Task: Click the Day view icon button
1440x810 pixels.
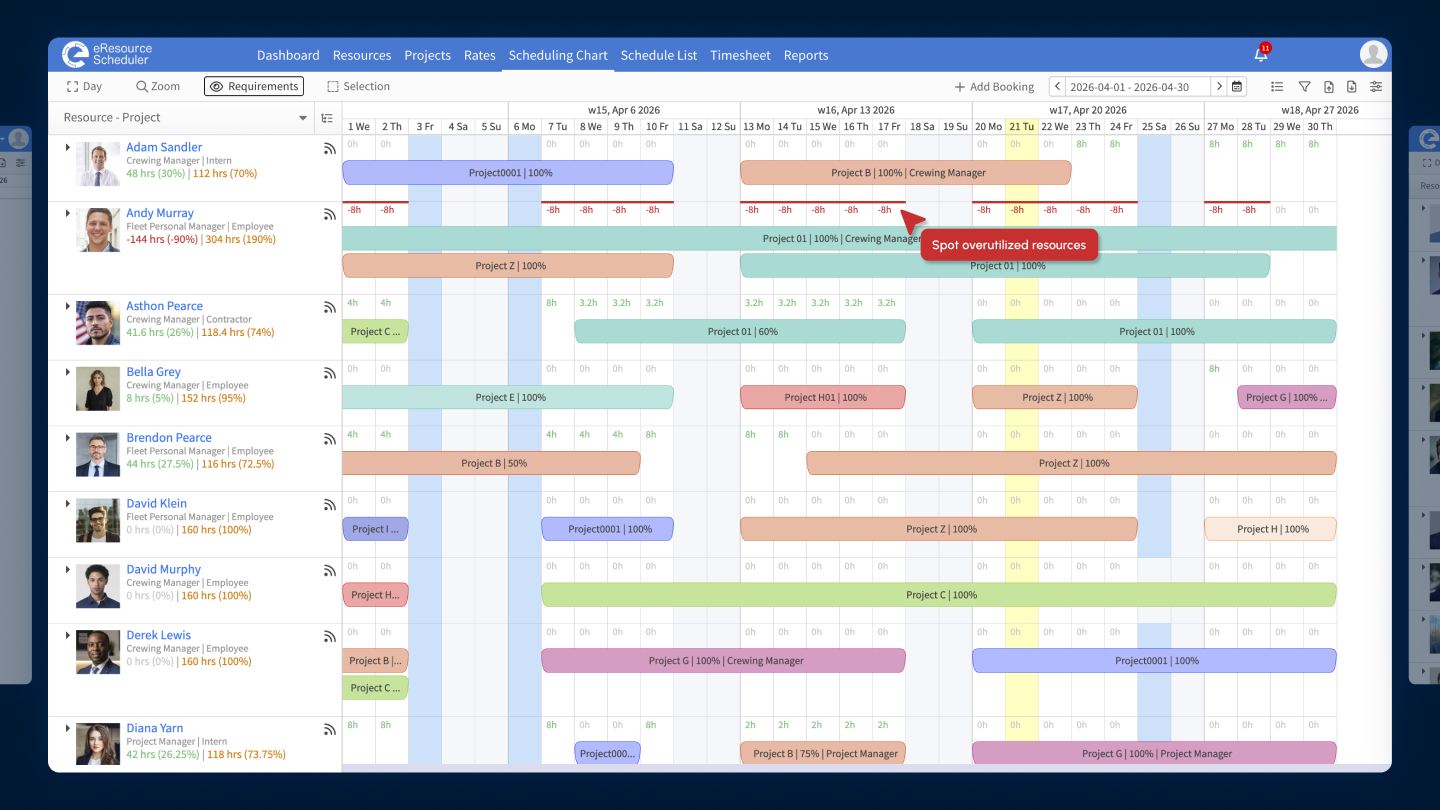Action: (x=84, y=87)
